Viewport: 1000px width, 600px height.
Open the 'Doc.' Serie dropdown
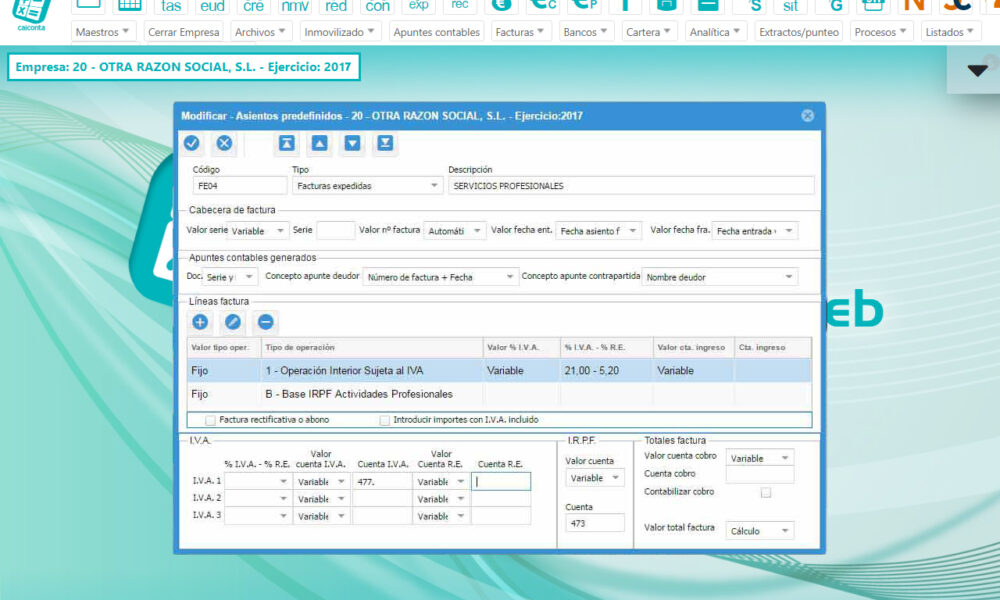[229, 277]
